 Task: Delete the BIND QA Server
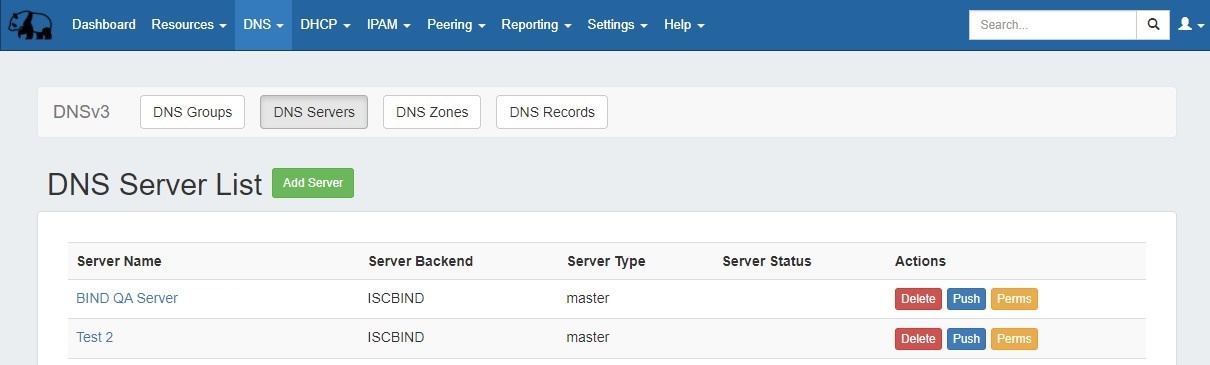click(x=918, y=299)
